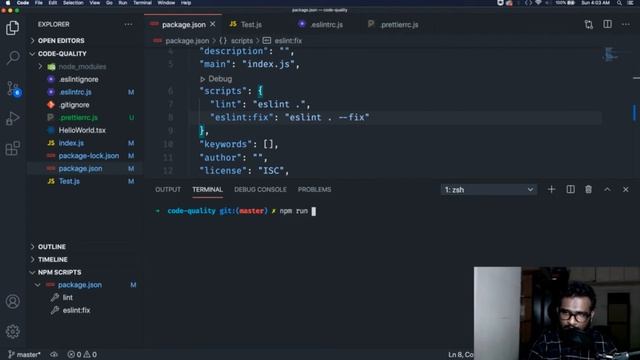Viewport: 640px width, 360px height.
Task: Expand the Outline section
Action: pyautogui.click(x=51, y=247)
